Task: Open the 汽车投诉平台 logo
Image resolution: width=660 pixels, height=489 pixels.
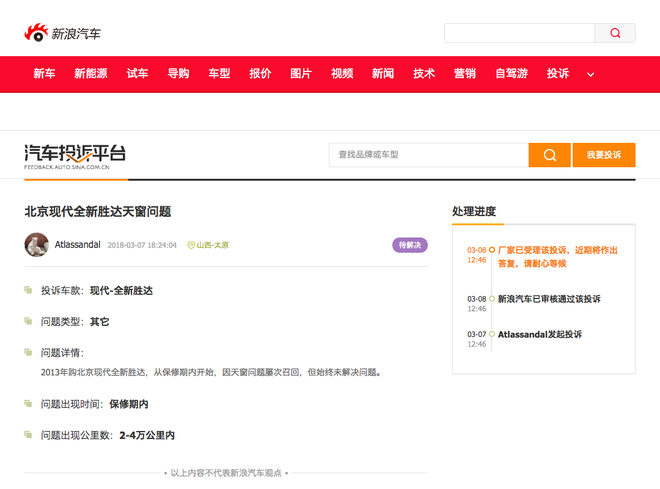Action: pos(75,157)
